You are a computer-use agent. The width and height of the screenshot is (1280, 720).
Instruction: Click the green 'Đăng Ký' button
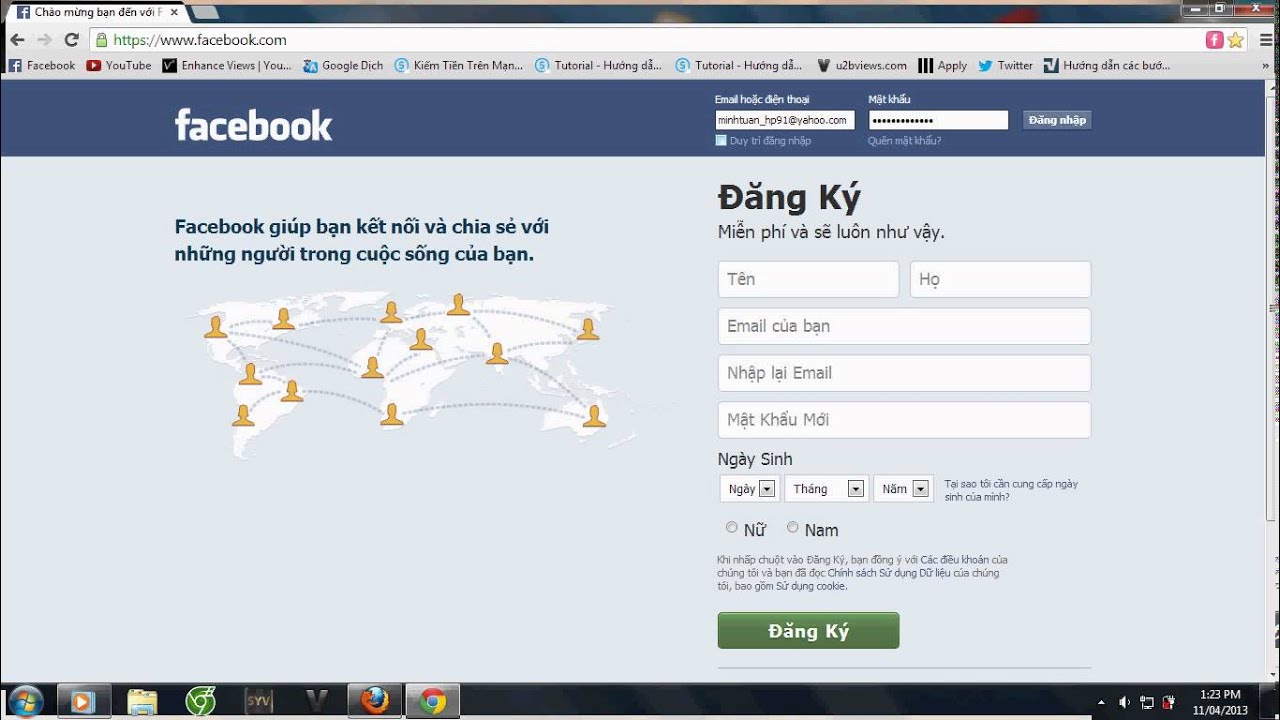pyautogui.click(x=808, y=631)
